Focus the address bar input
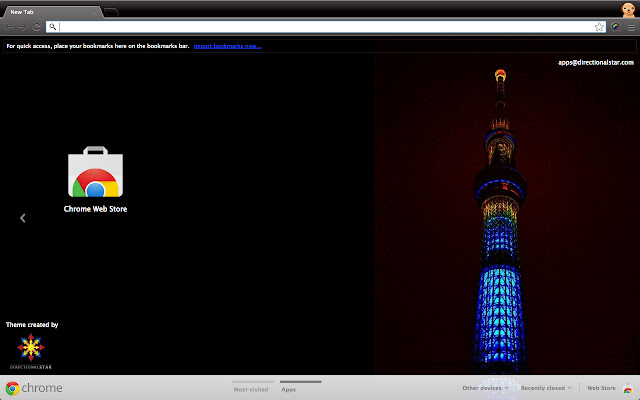 click(325, 27)
